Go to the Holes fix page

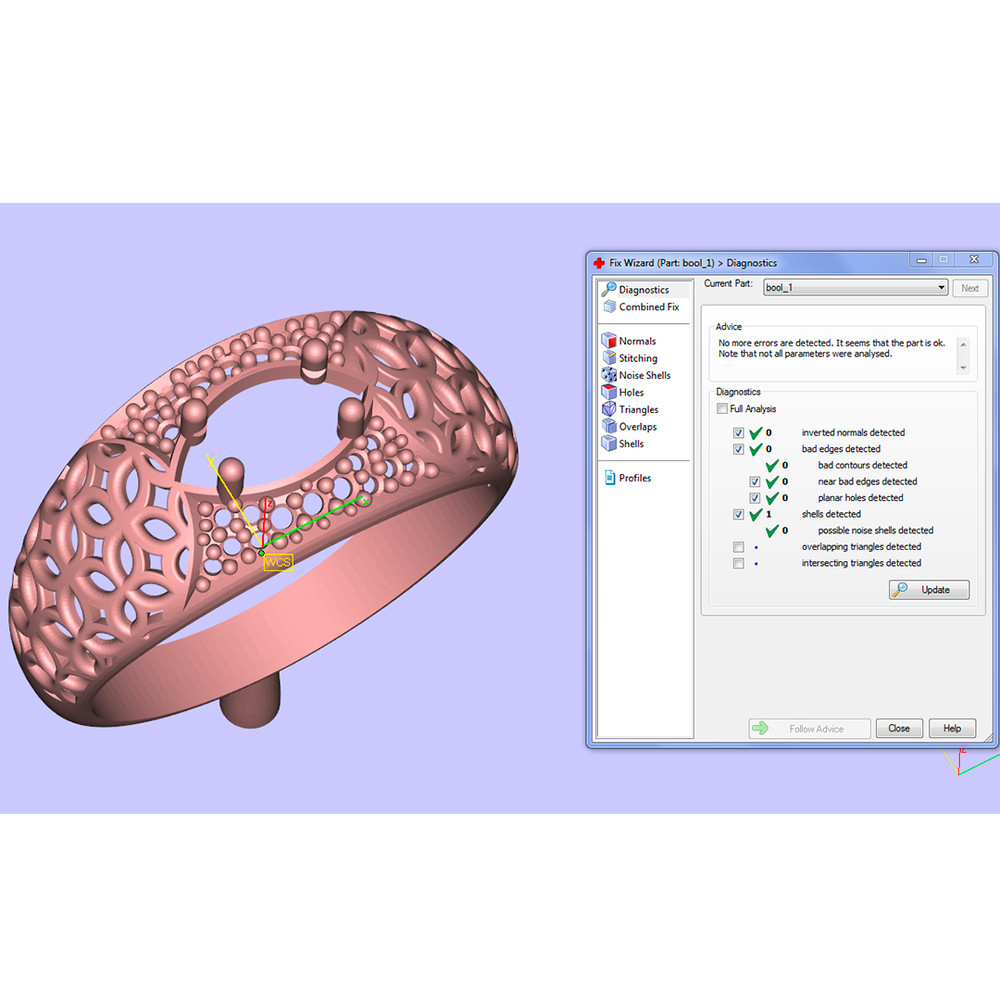click(x=630, y=392)
